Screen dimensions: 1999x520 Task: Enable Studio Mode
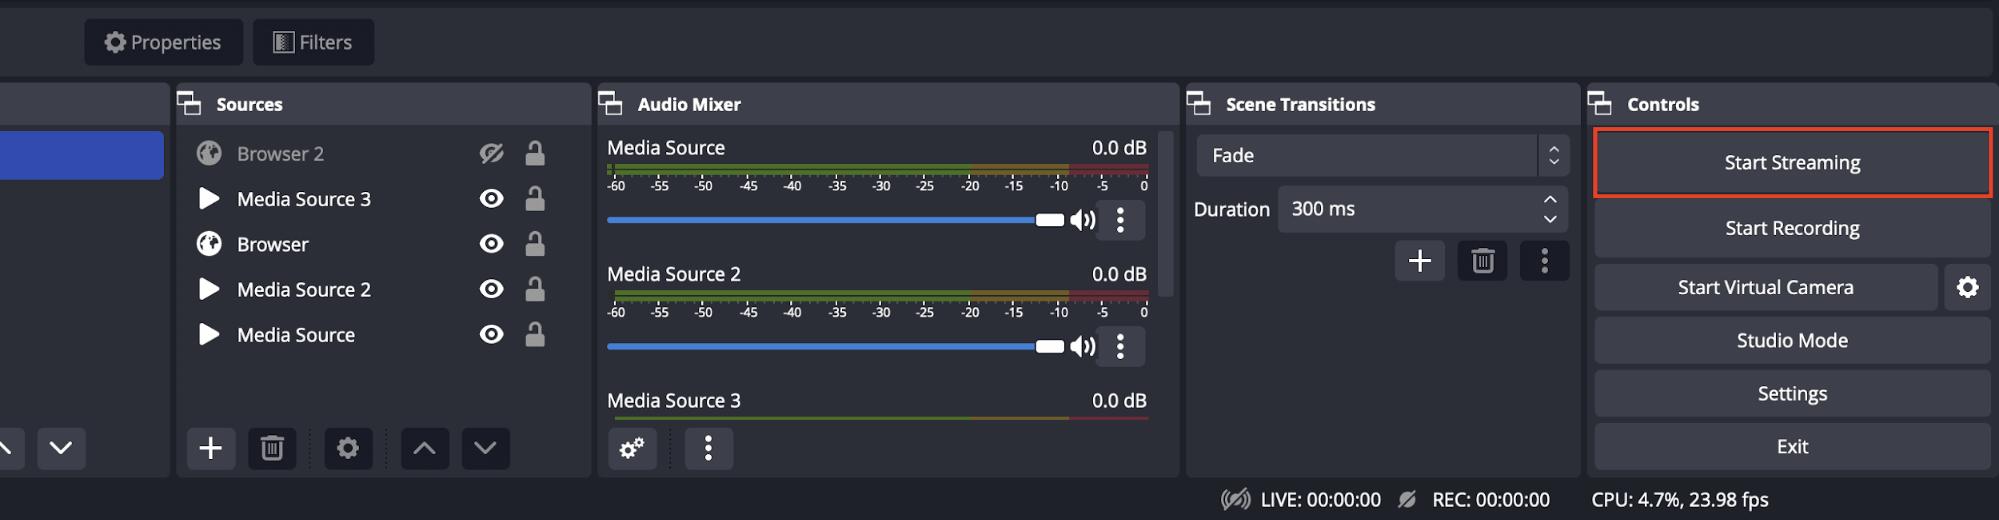pos(1792,341)
